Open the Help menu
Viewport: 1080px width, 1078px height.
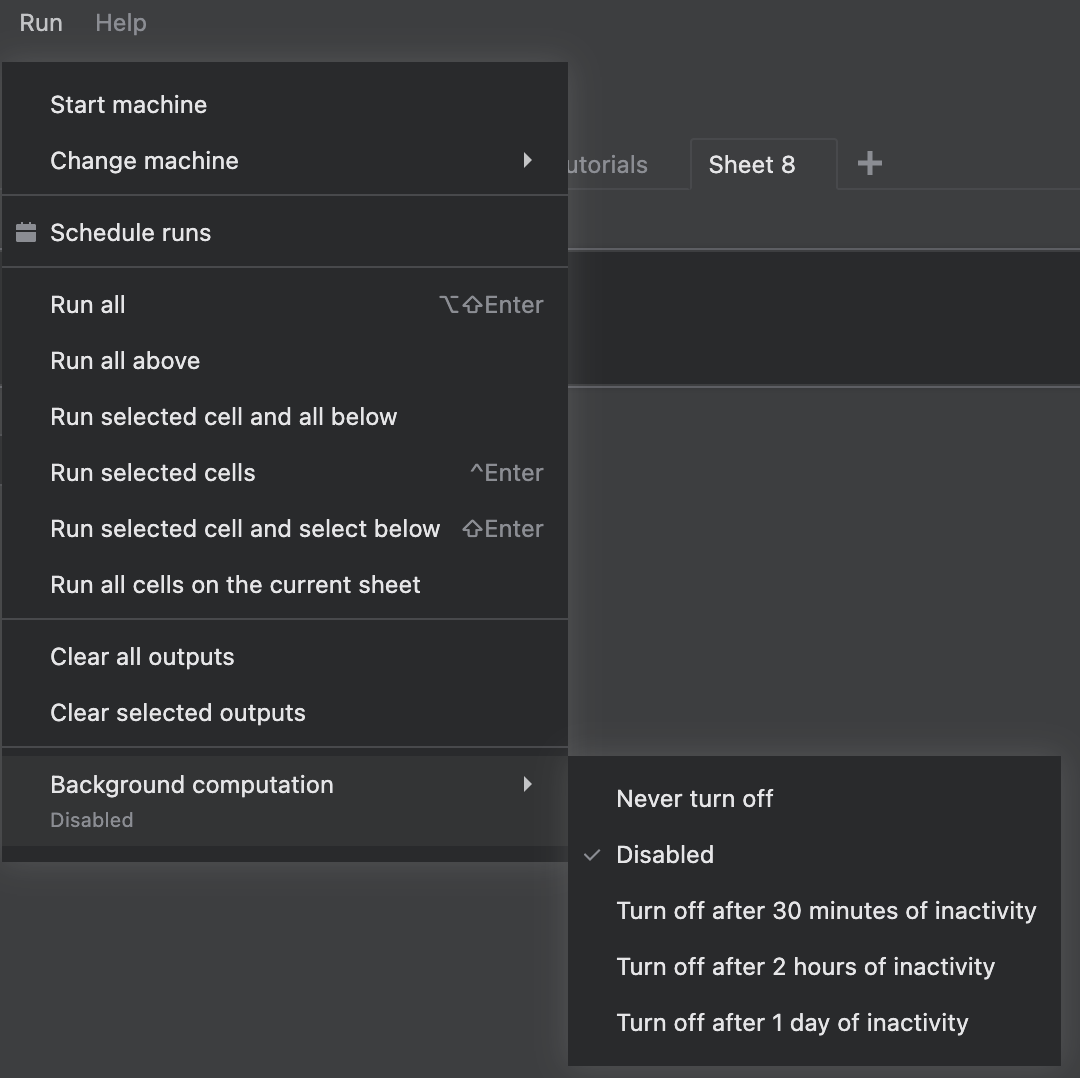tap(120, 22)
